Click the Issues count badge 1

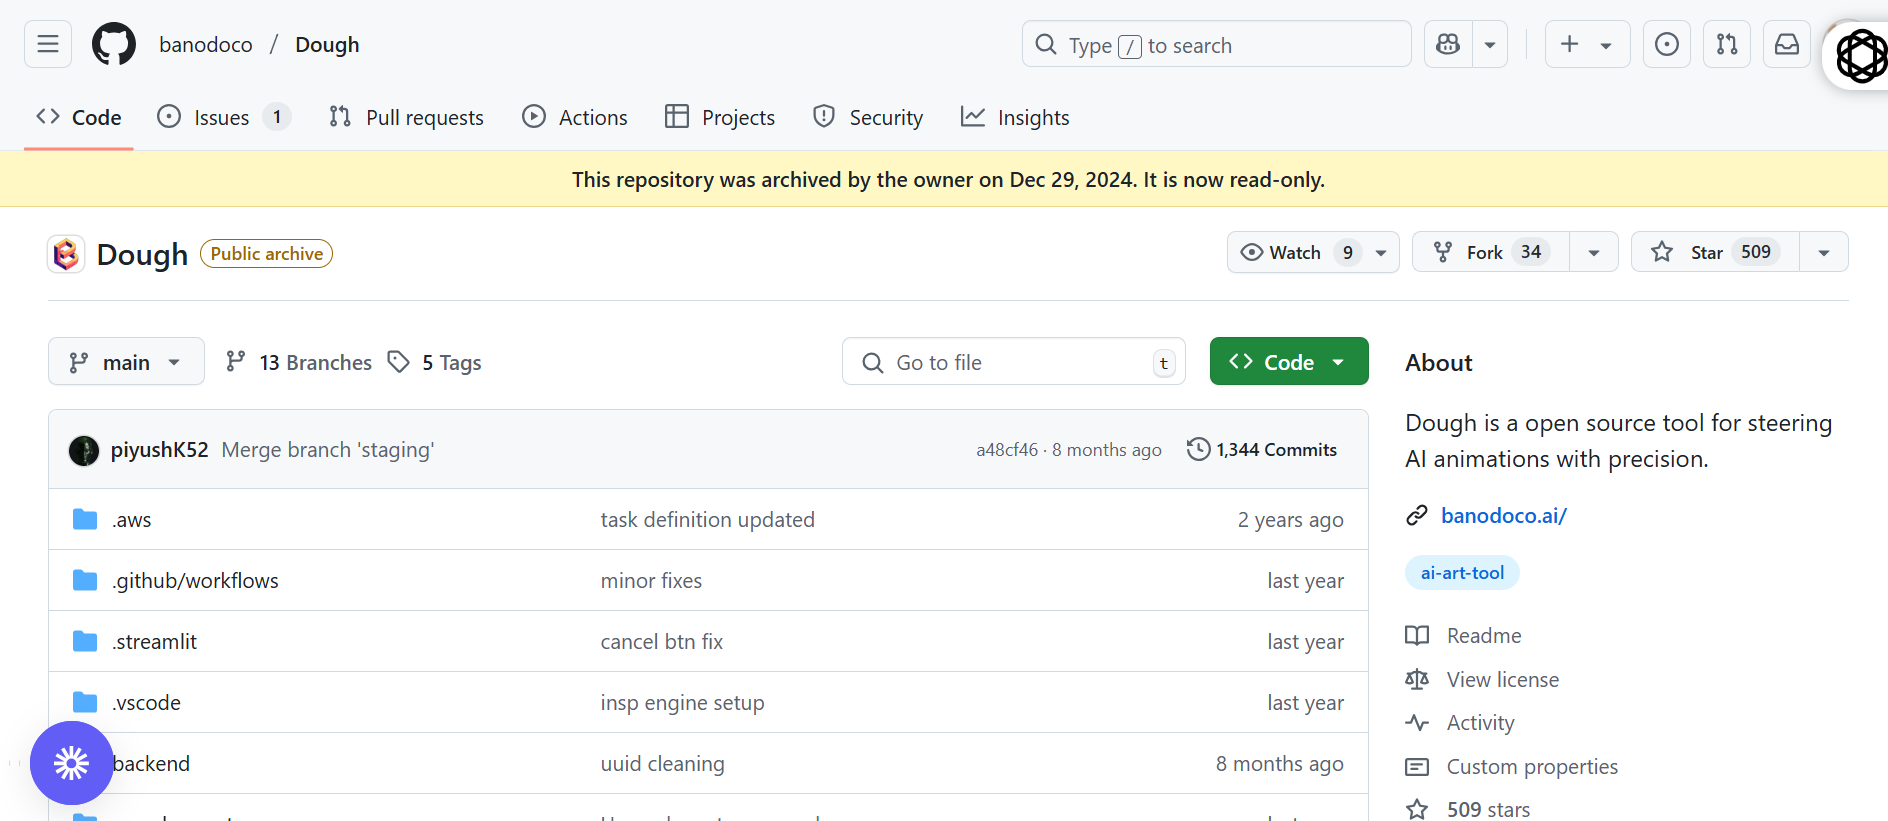pos(277,117)
